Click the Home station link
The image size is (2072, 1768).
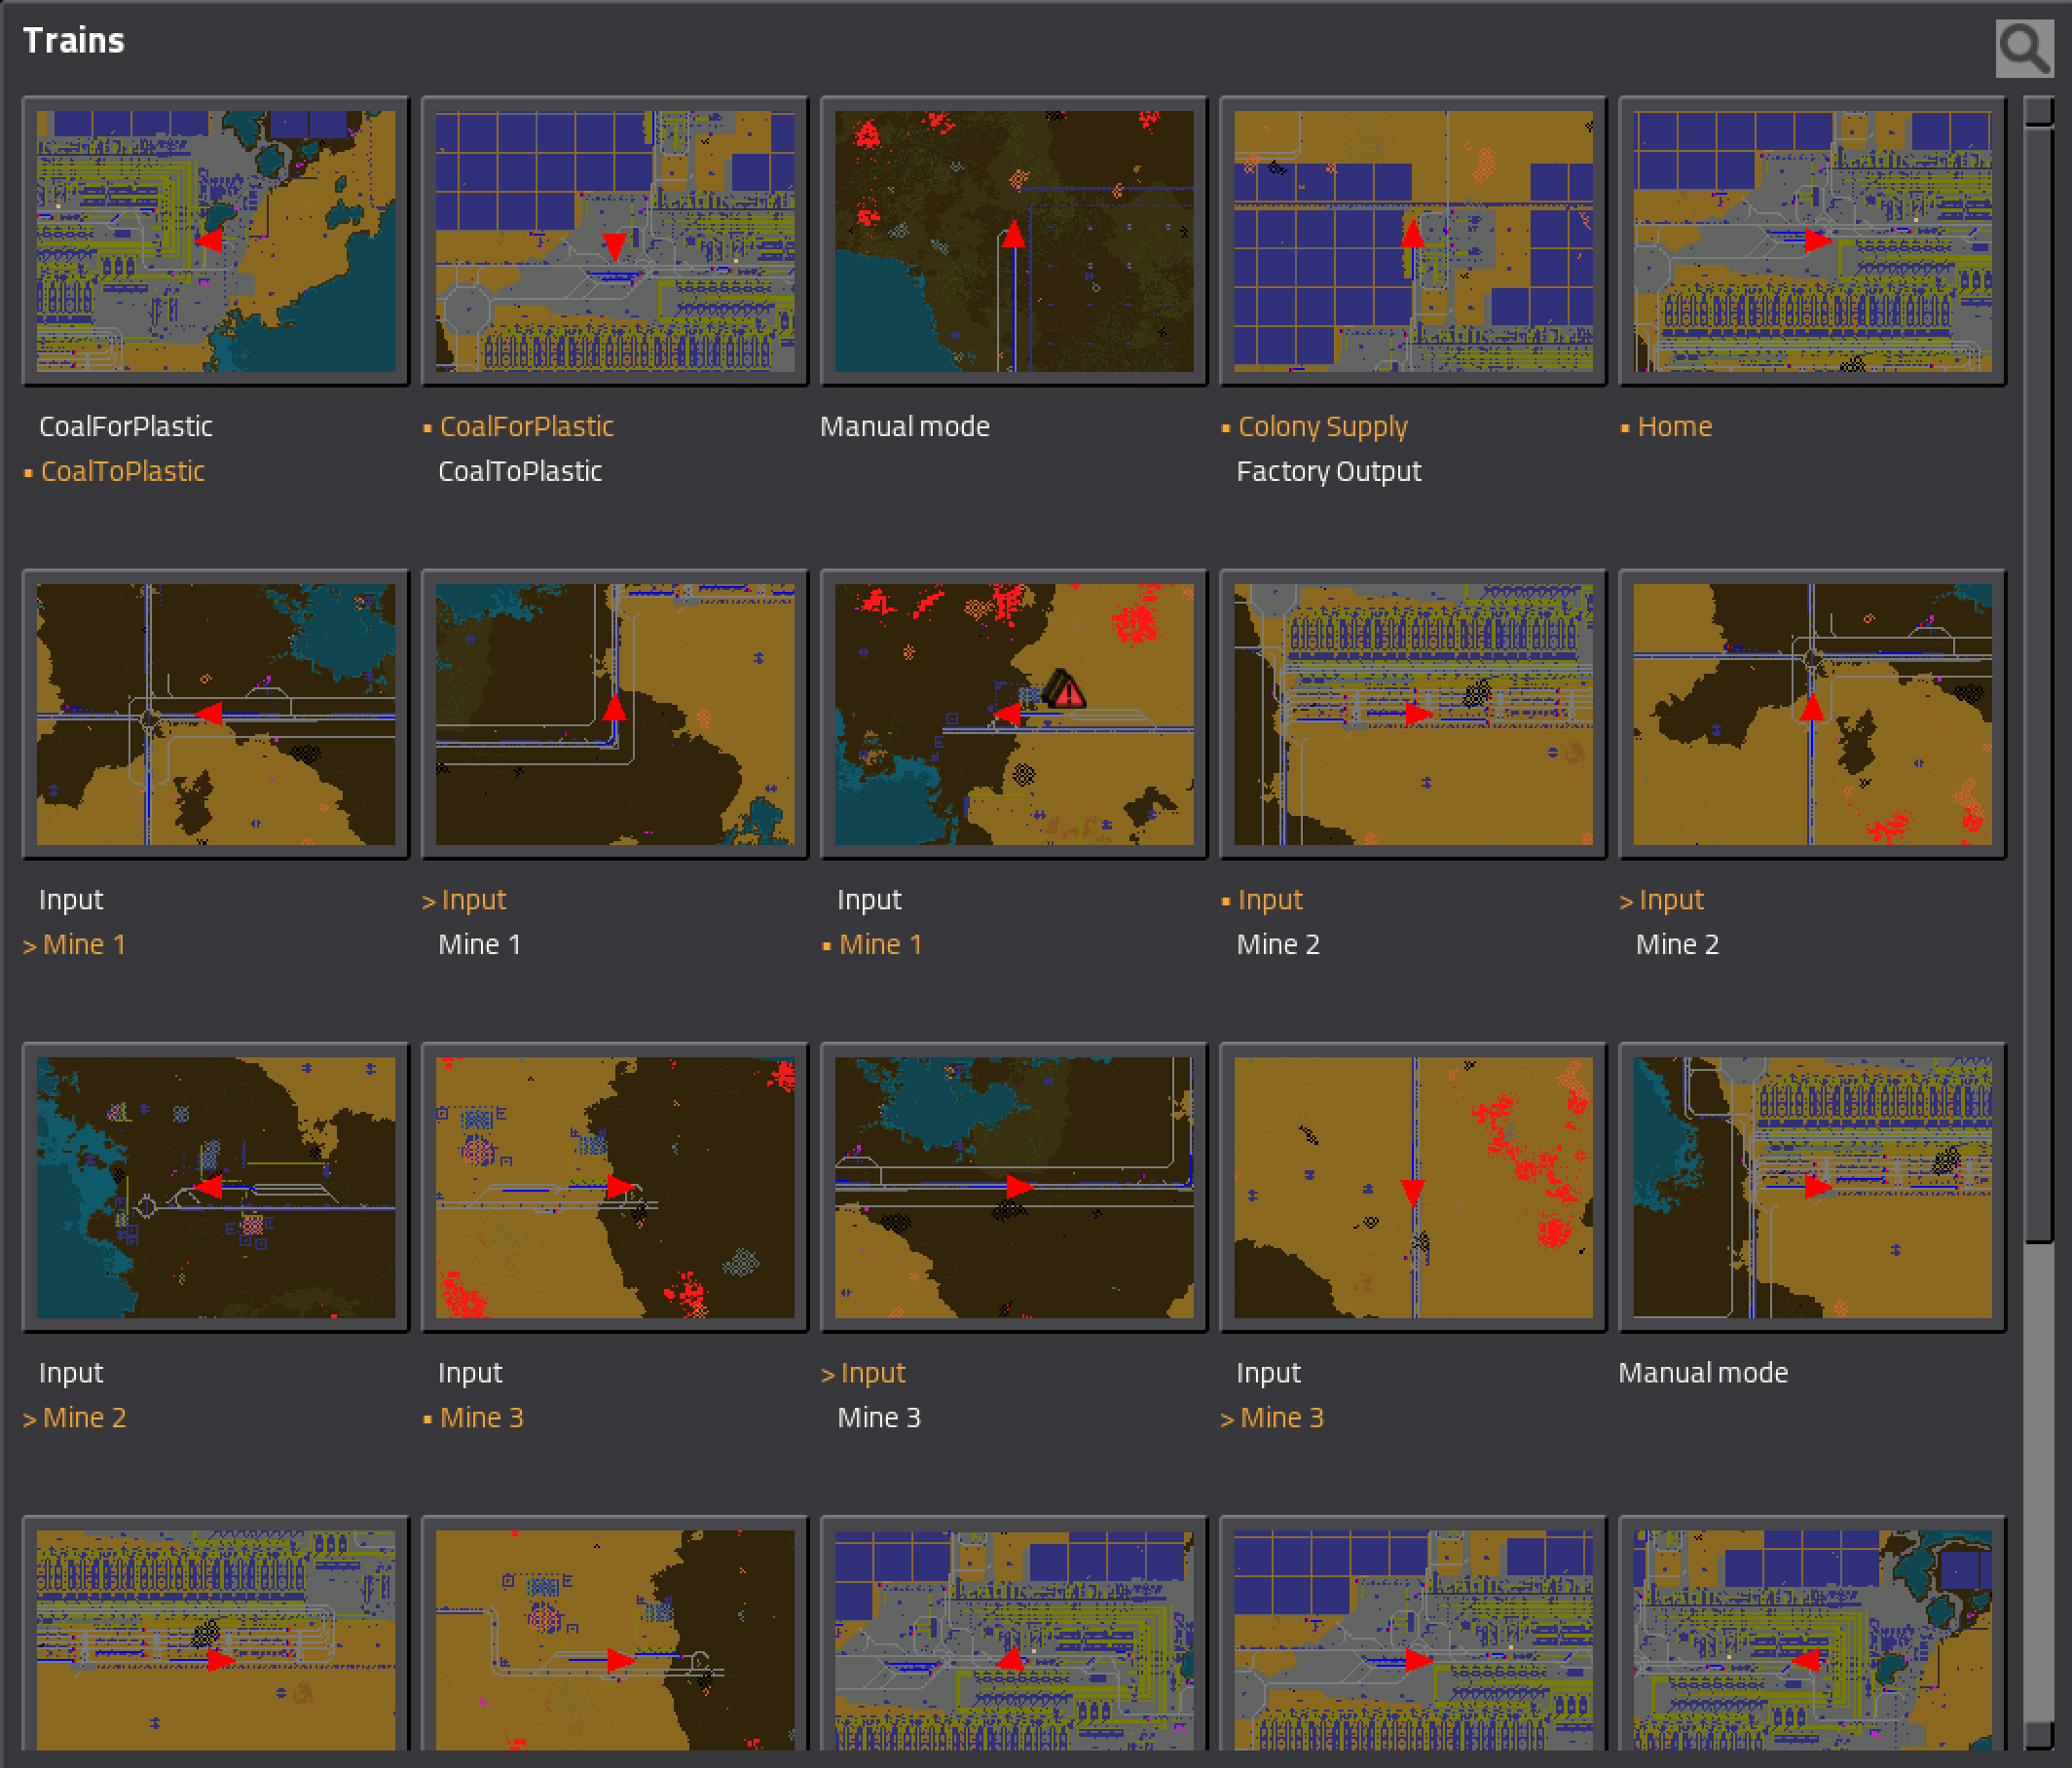1673,426
